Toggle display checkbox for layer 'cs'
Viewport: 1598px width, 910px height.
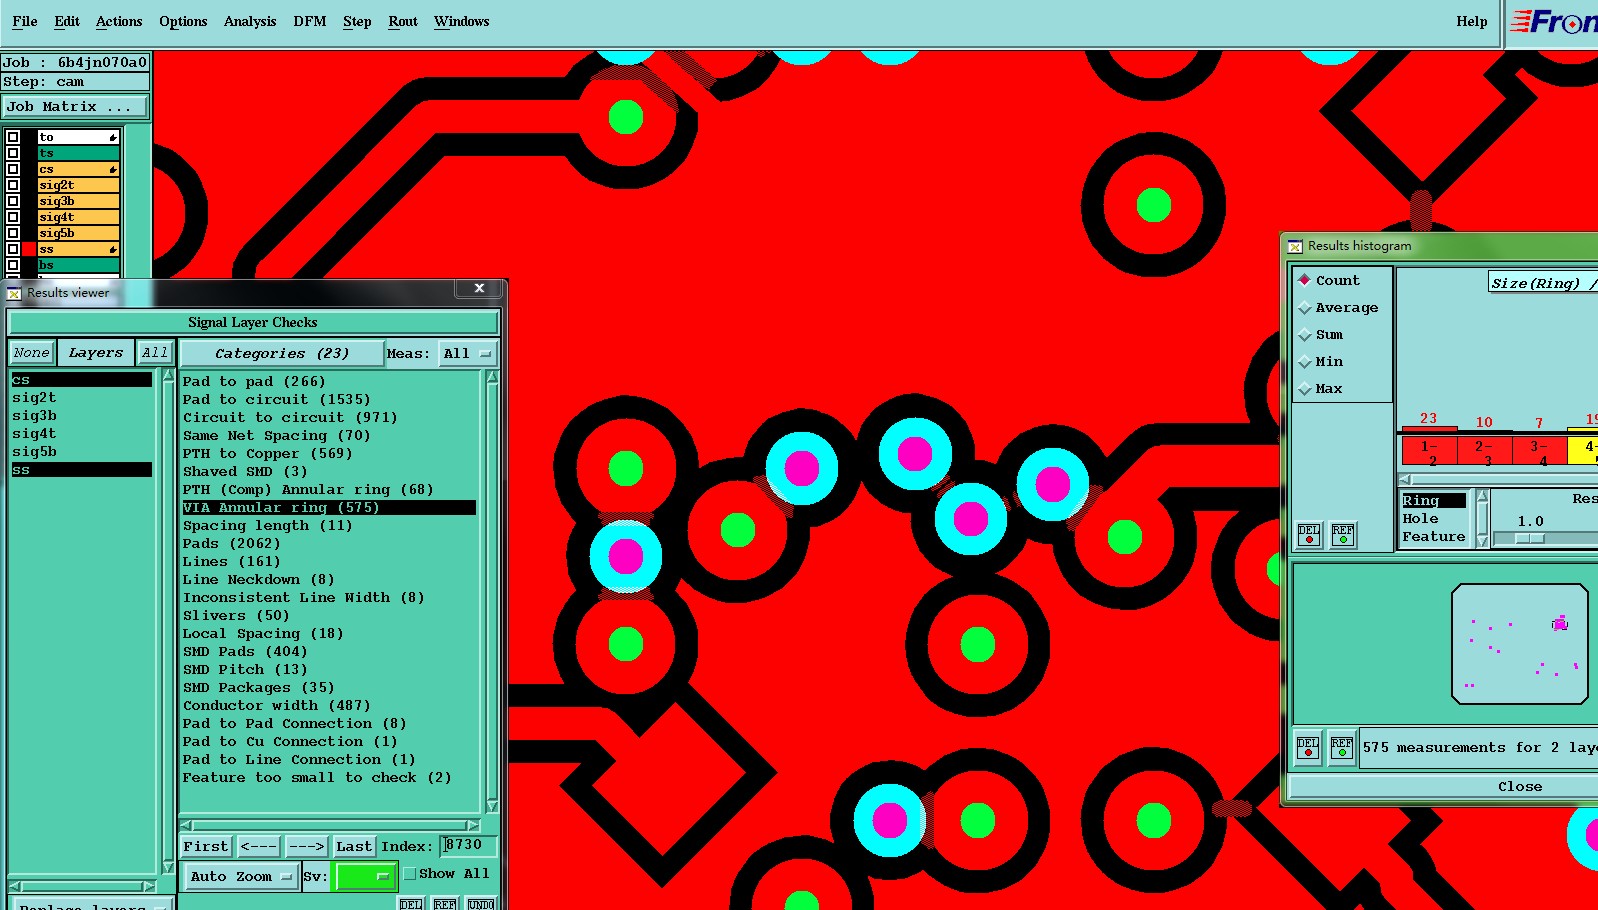13,169
